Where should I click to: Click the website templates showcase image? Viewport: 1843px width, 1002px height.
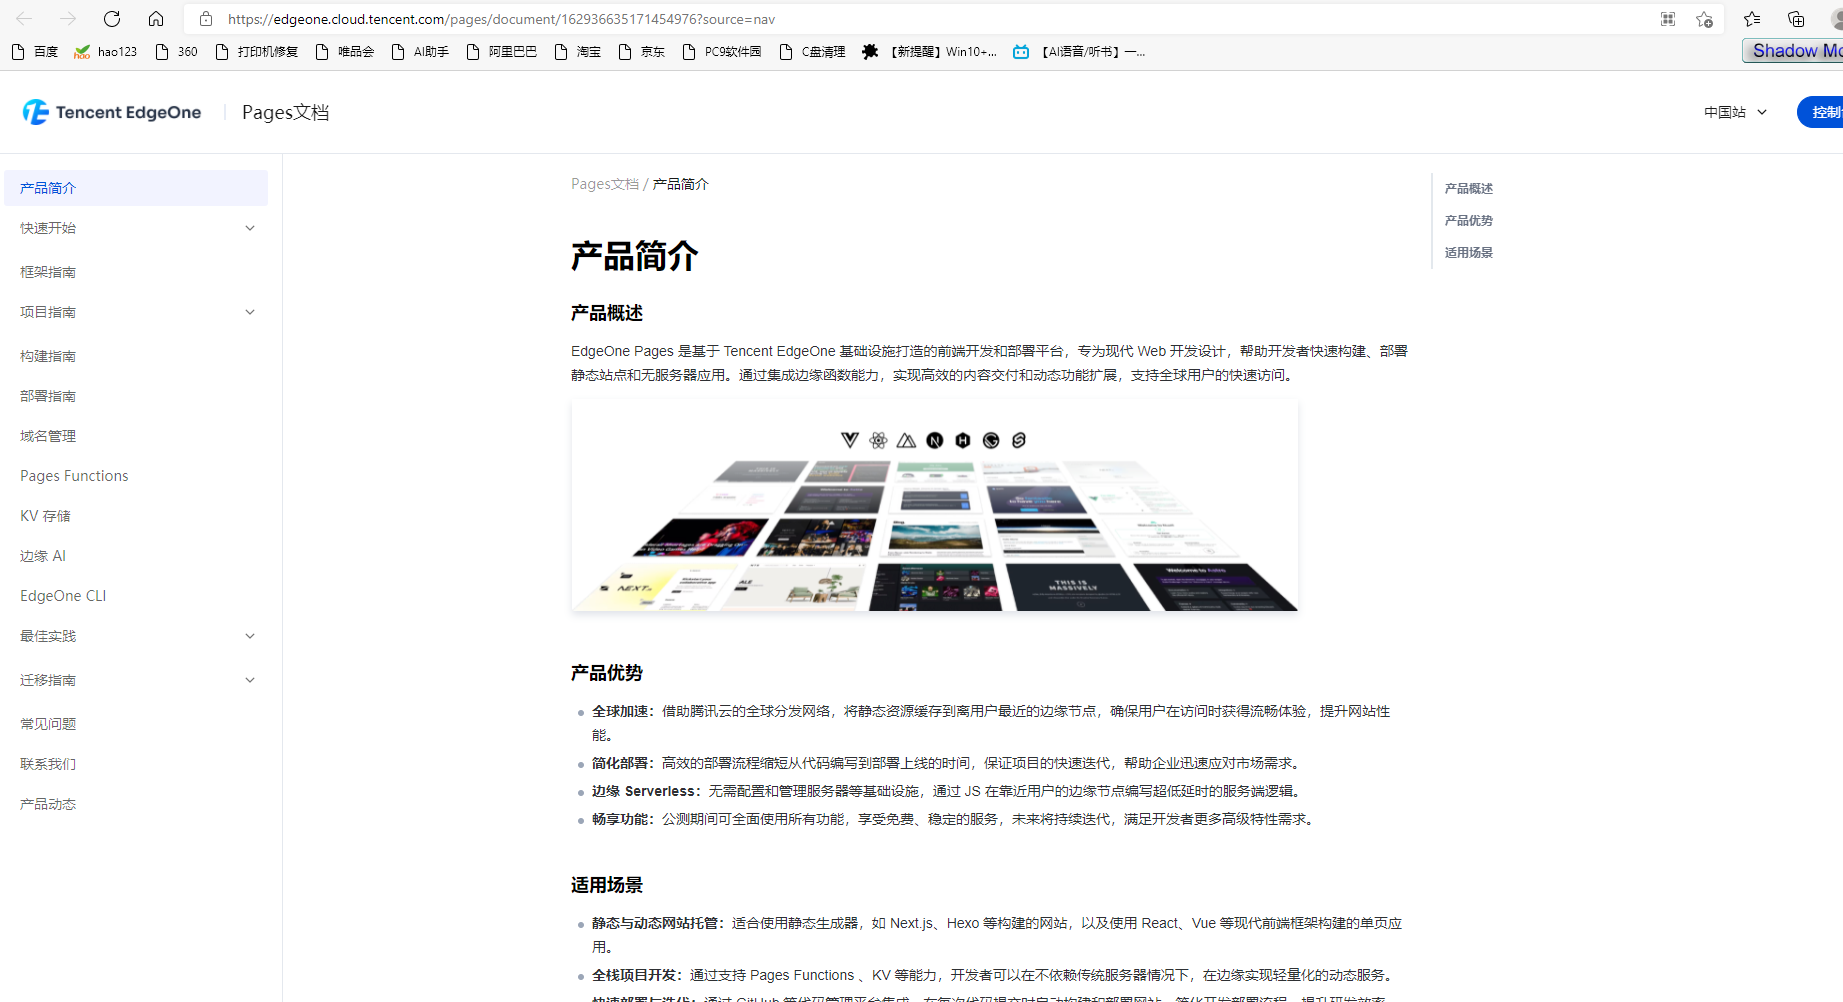[935, 505]
